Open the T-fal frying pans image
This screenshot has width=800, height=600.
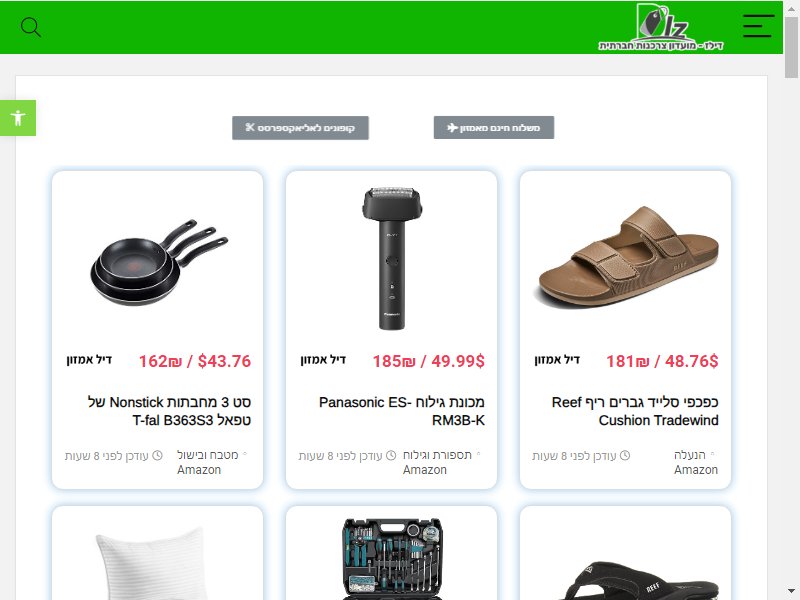[x=159, y=263]
